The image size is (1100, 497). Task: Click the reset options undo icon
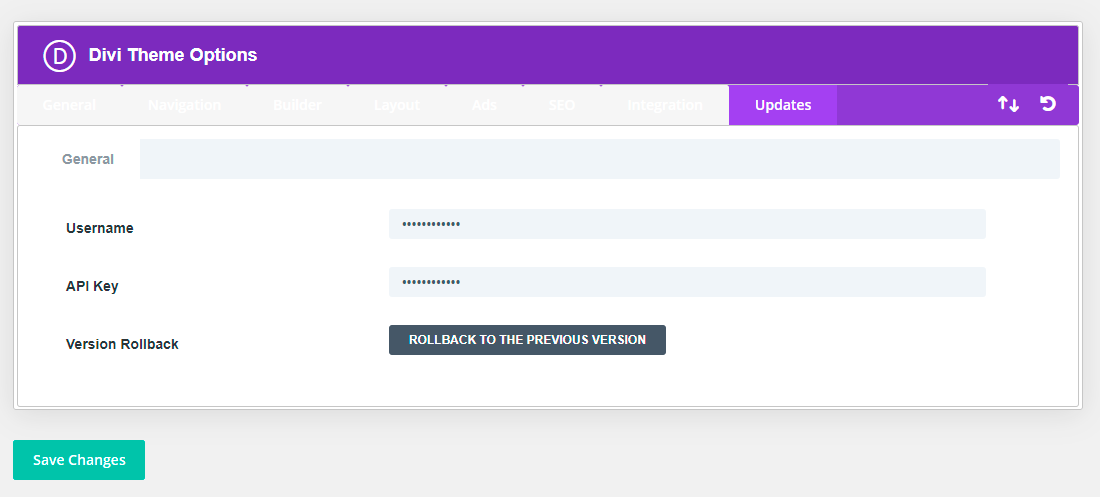pyautogui.click(x=1047, y=105)
